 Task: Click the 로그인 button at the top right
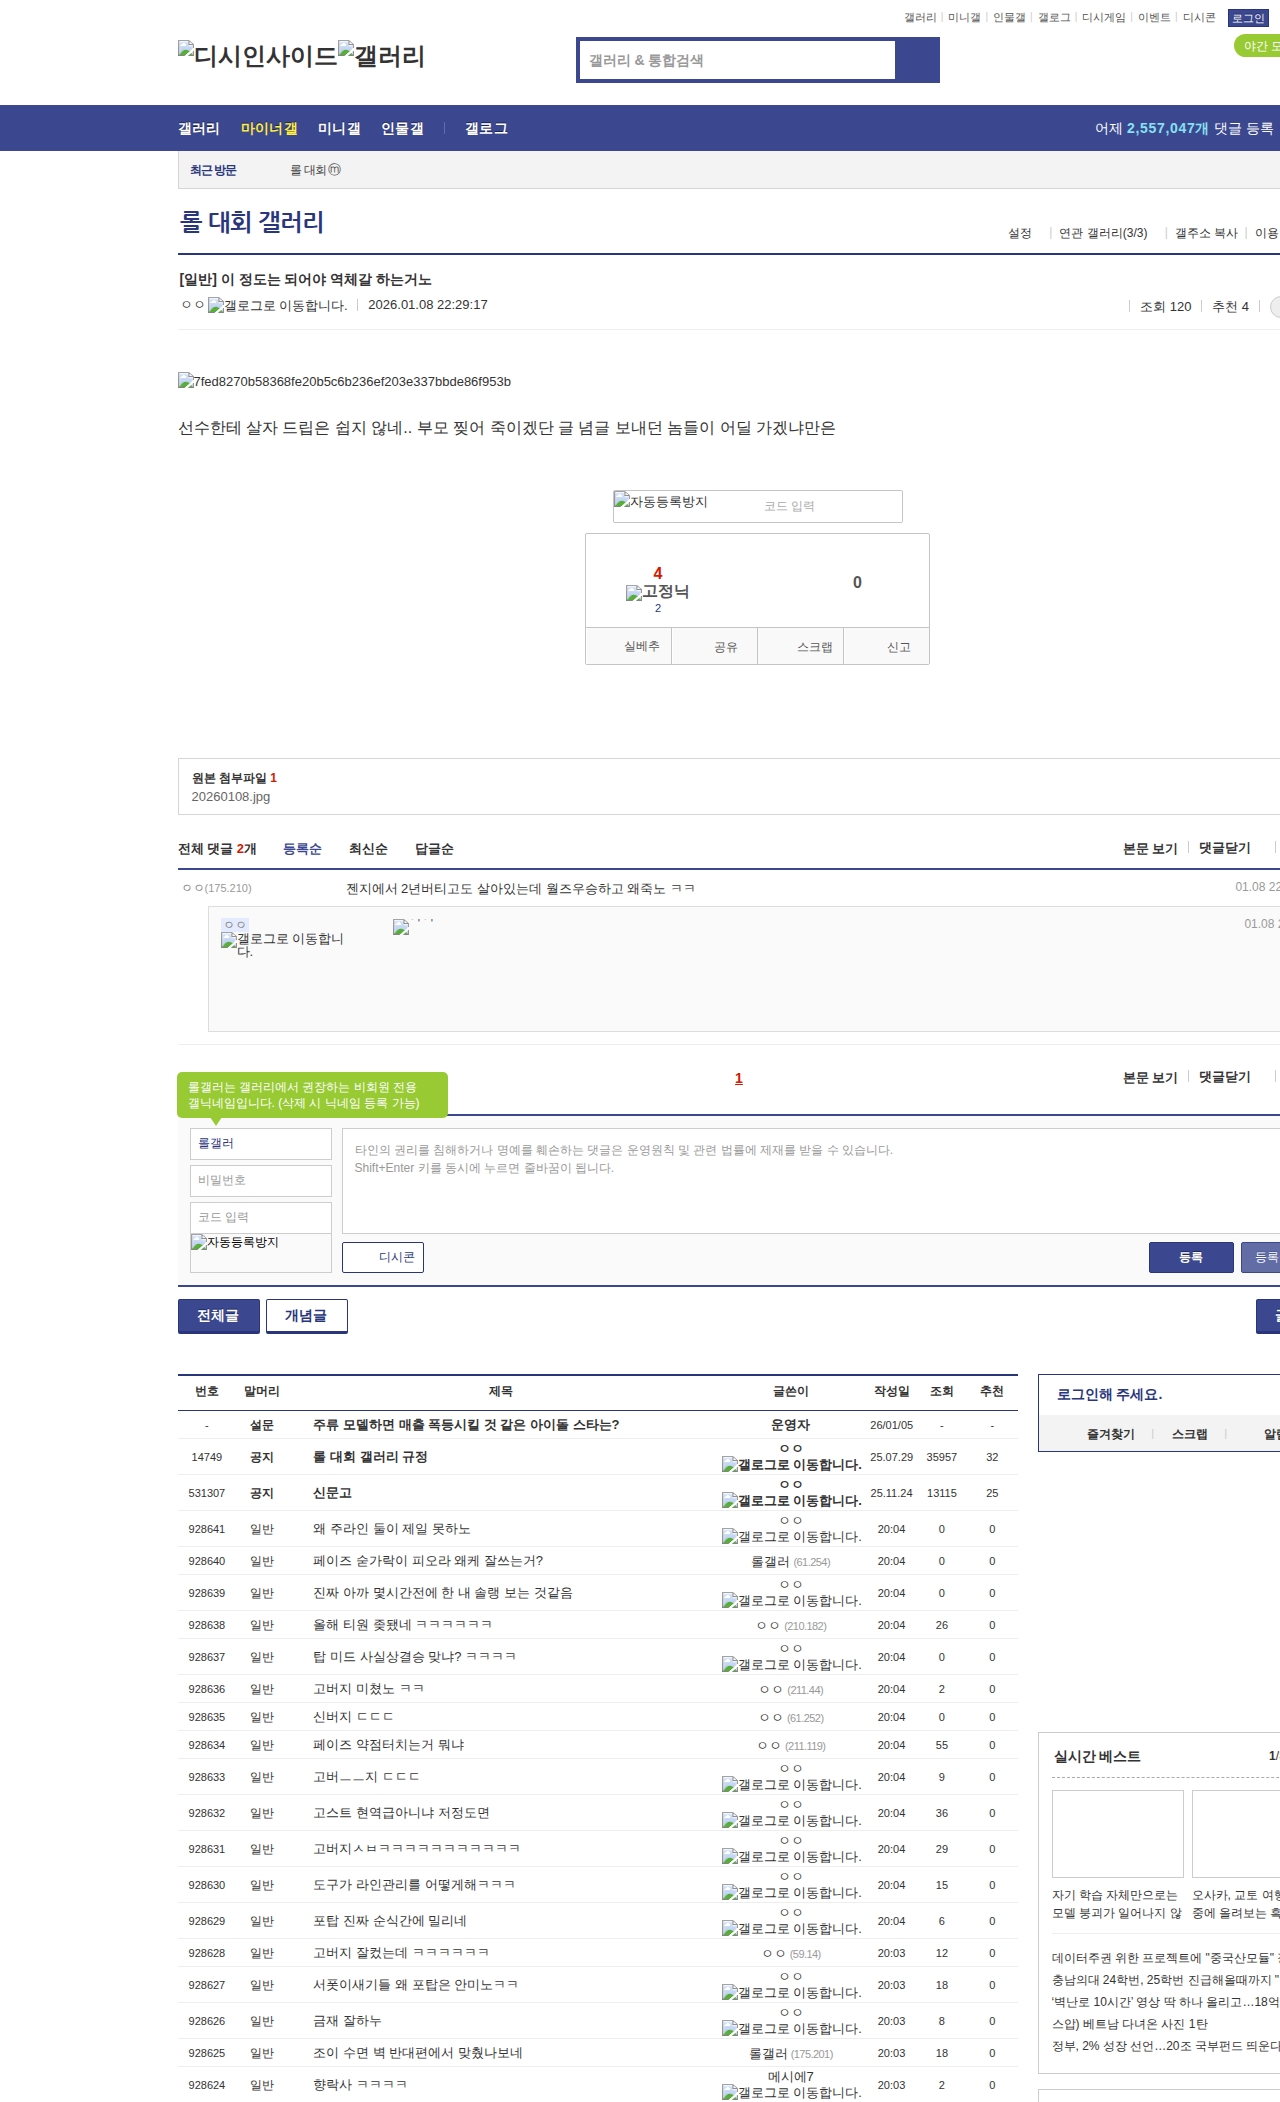[x=1247, y=18]
